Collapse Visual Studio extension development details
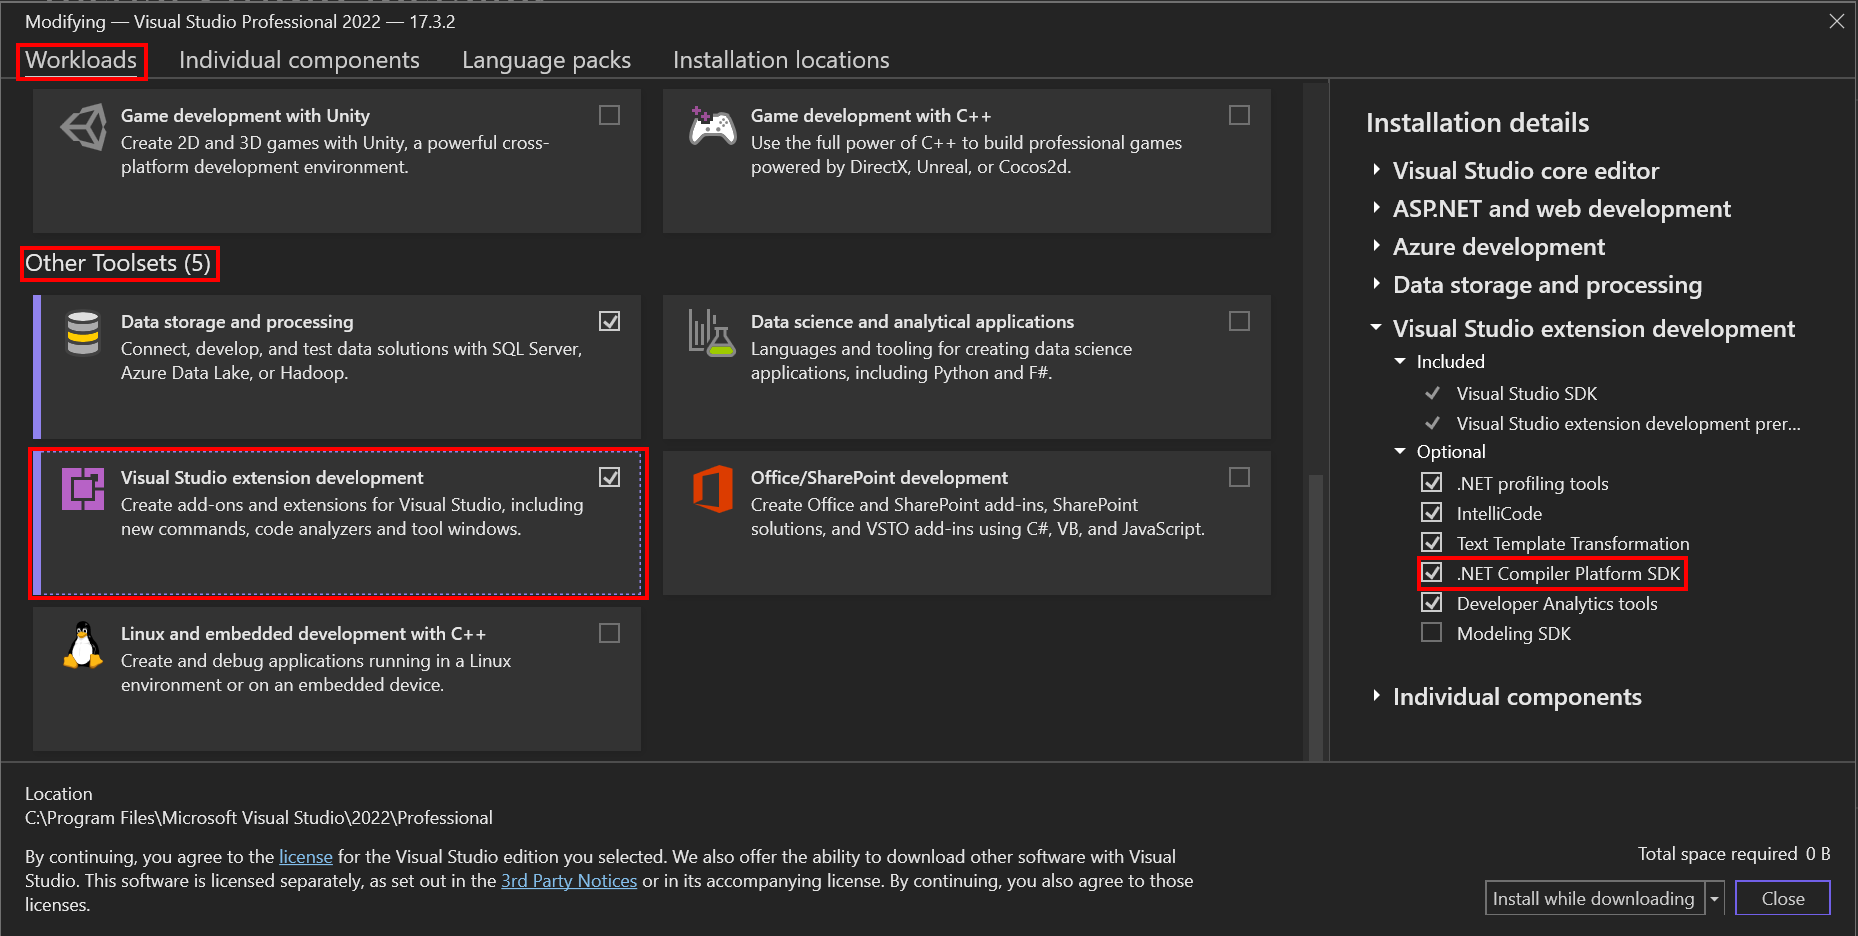The image size is (1858, 936). pyautogui.click(x=1377, y=328)
